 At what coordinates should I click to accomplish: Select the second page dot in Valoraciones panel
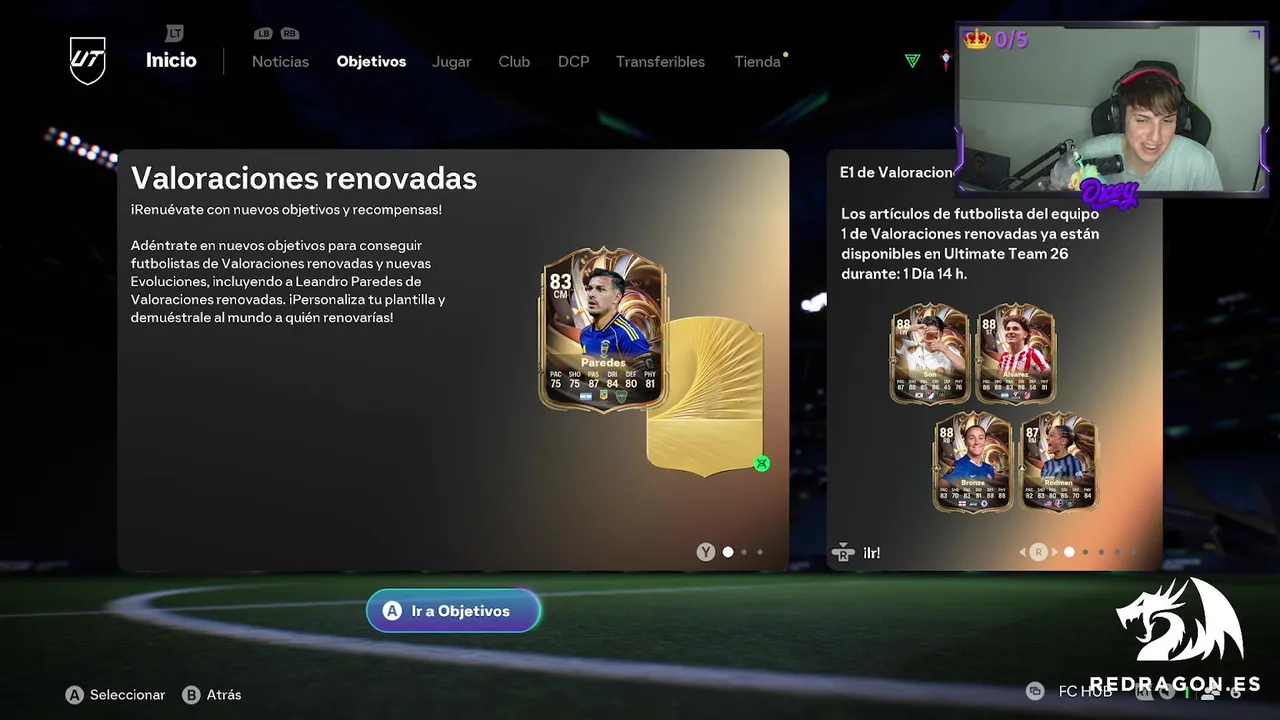point(744,552)
